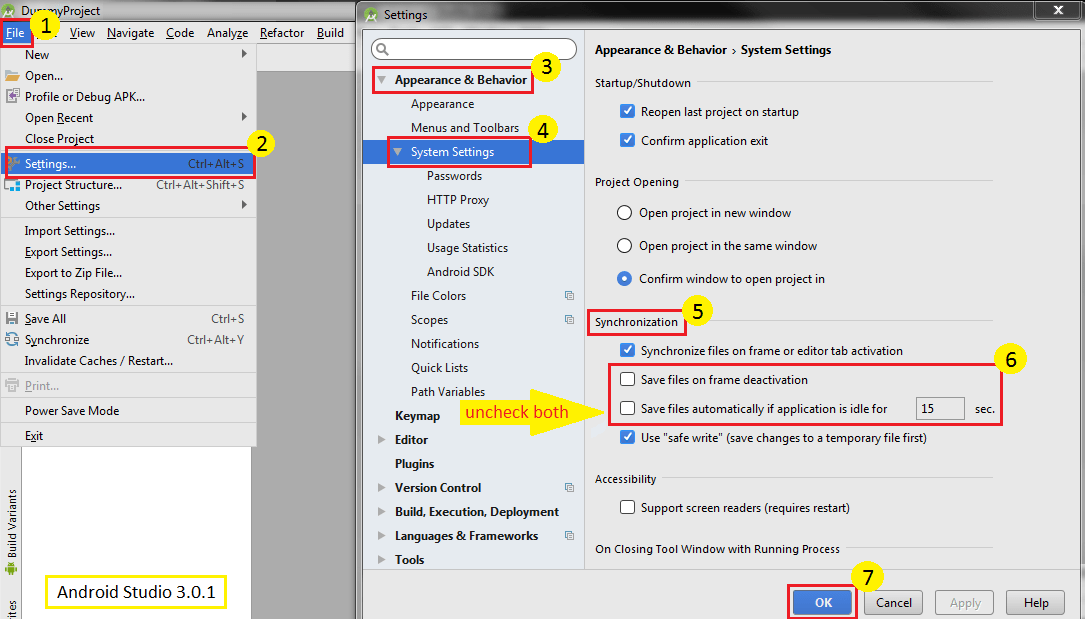
Task: Open the File menu
Action: [15, 33]
